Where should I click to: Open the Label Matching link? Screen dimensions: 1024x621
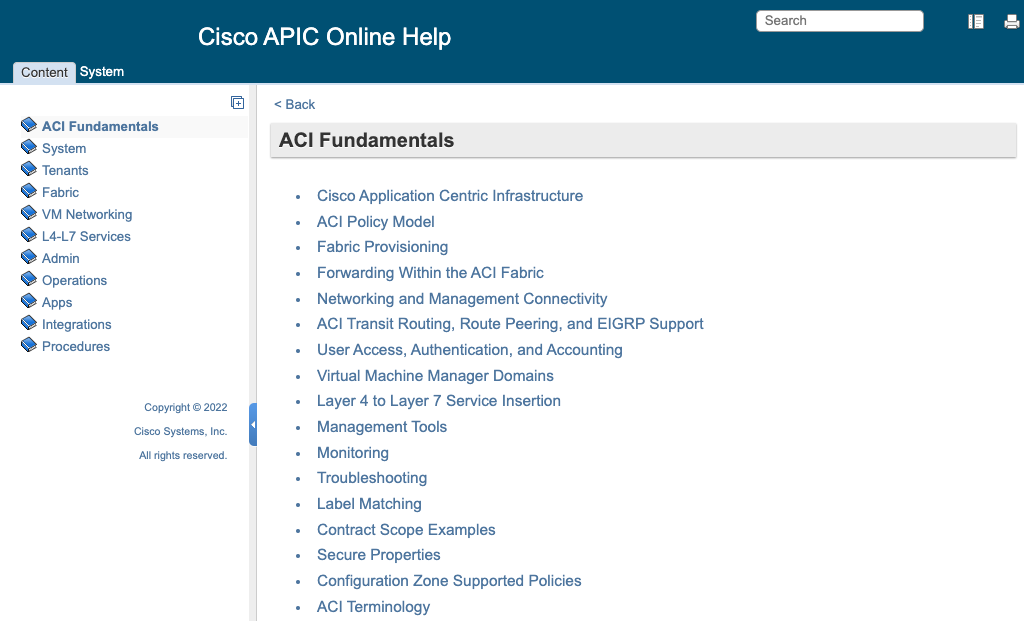pos(369,504)
